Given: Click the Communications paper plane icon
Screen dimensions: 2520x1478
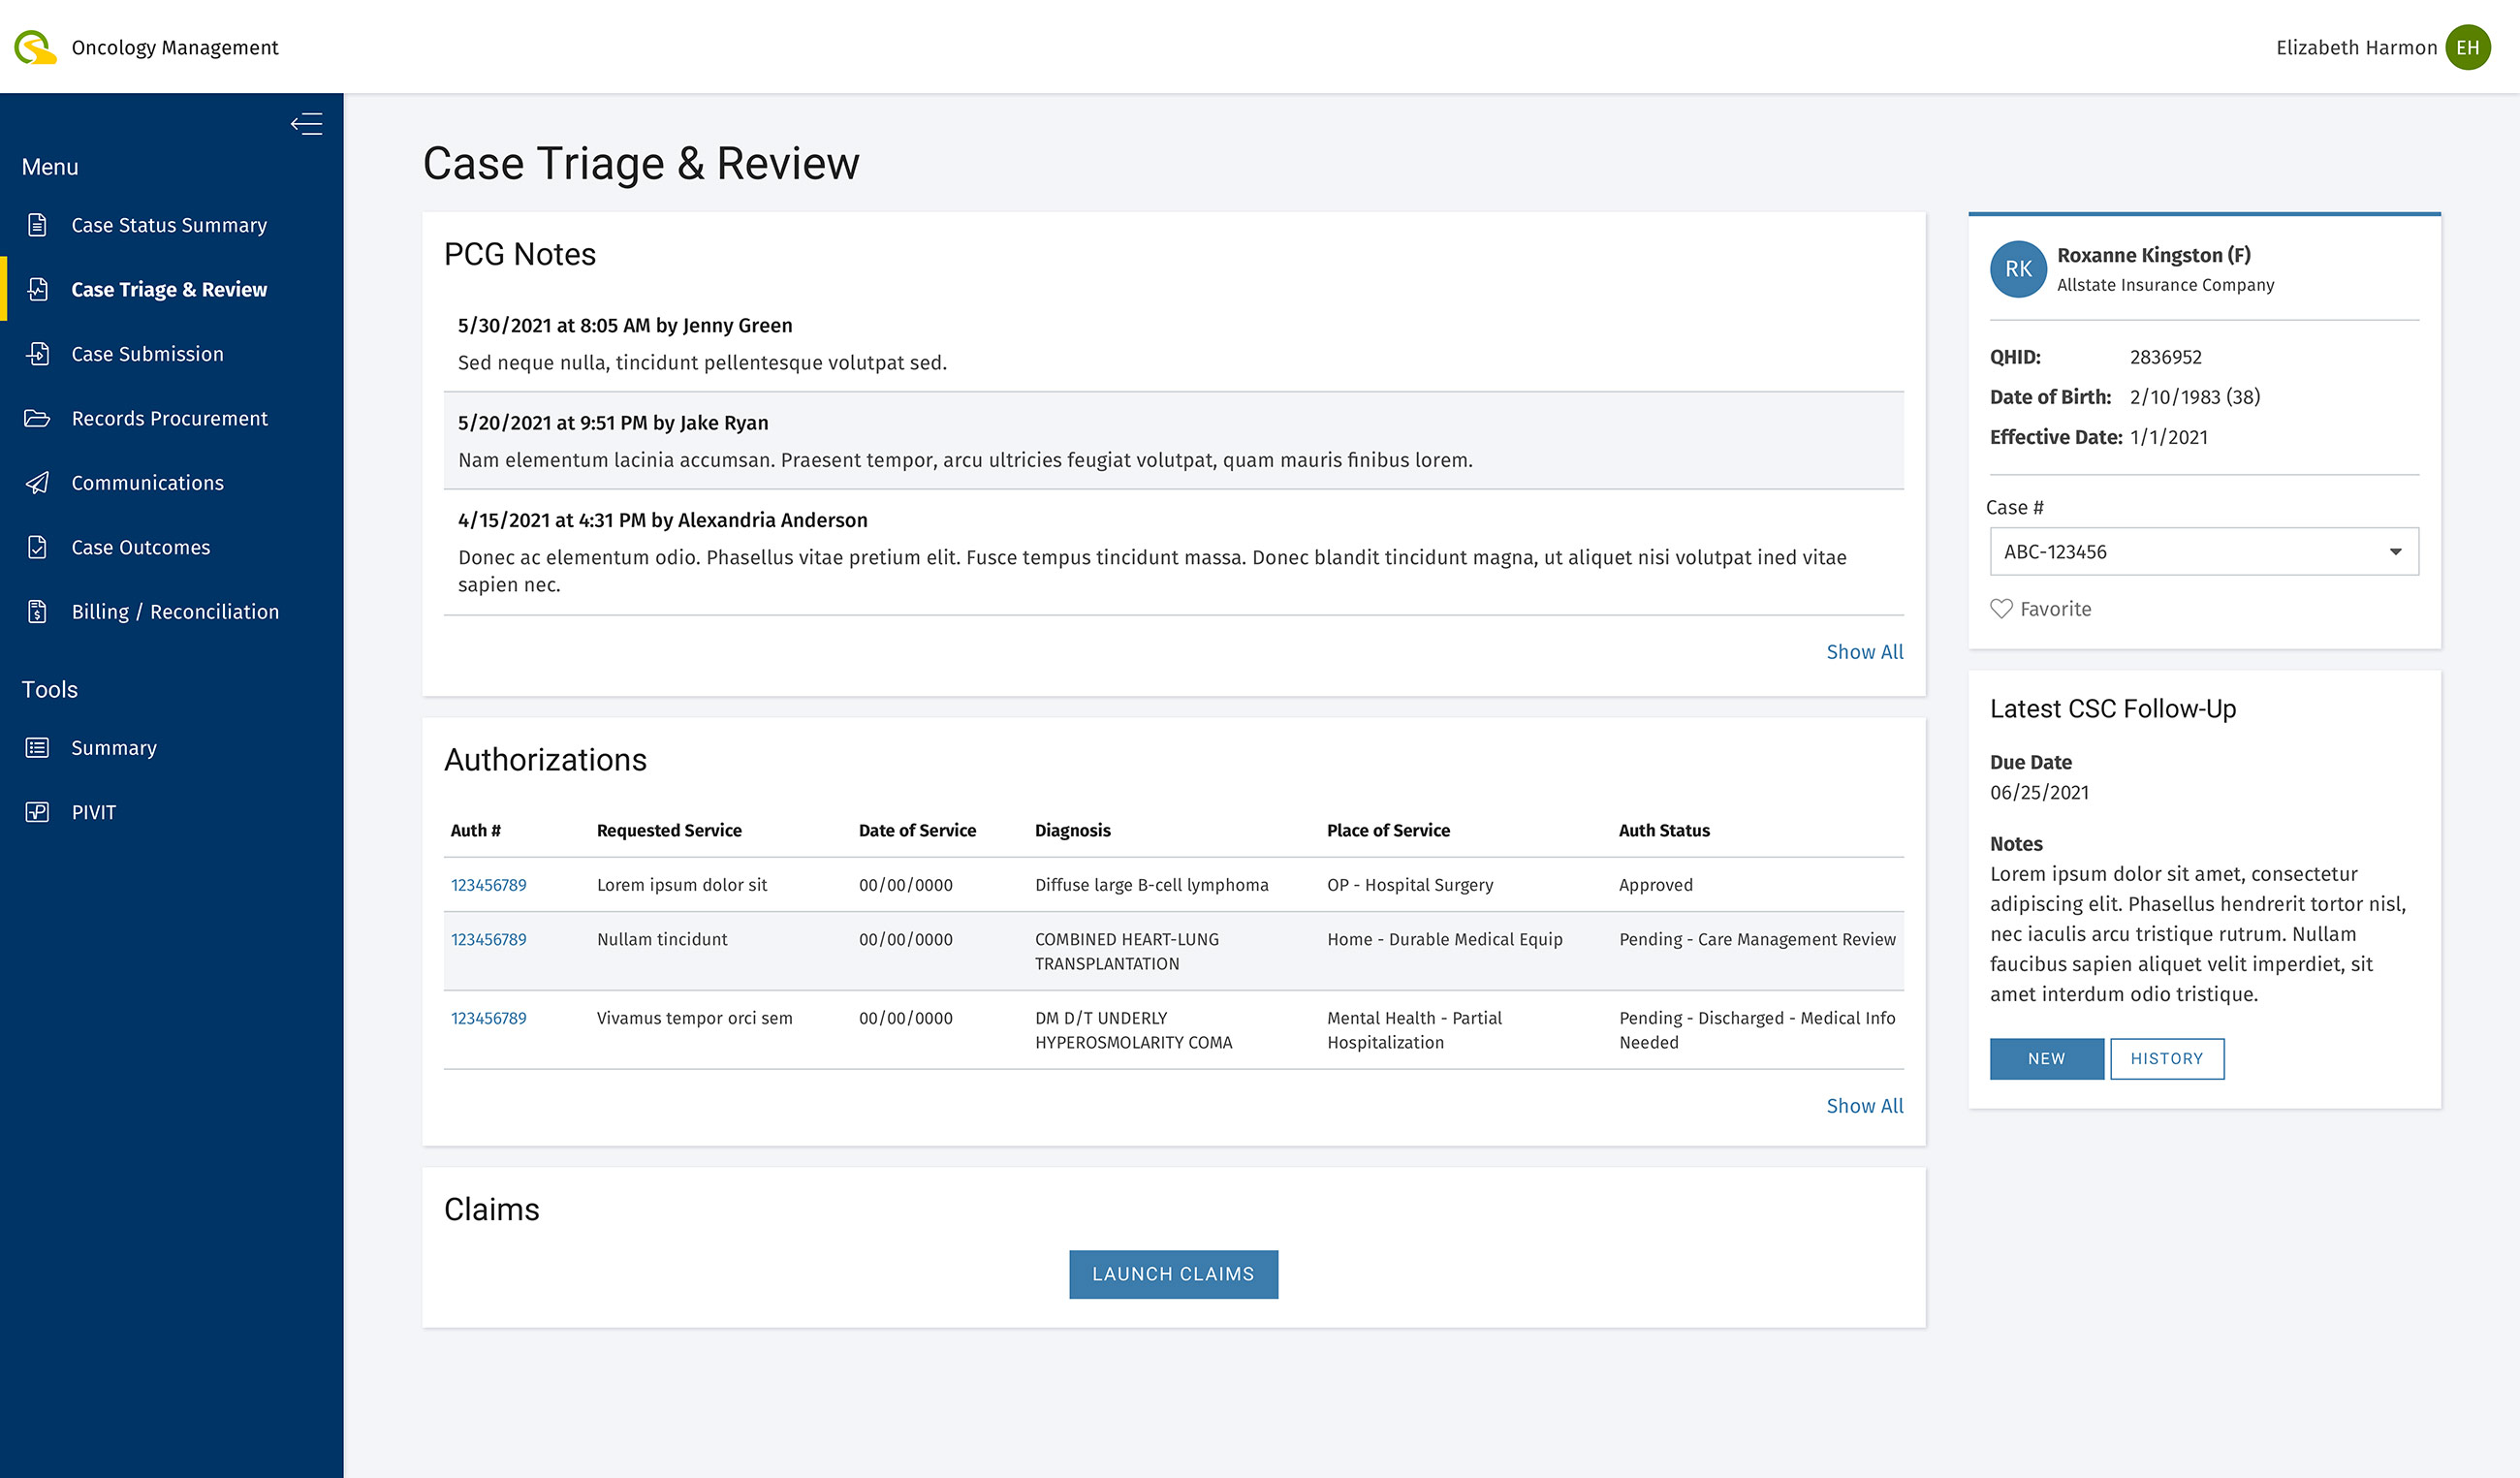Looking at the screenshot, I should [37, 483].
